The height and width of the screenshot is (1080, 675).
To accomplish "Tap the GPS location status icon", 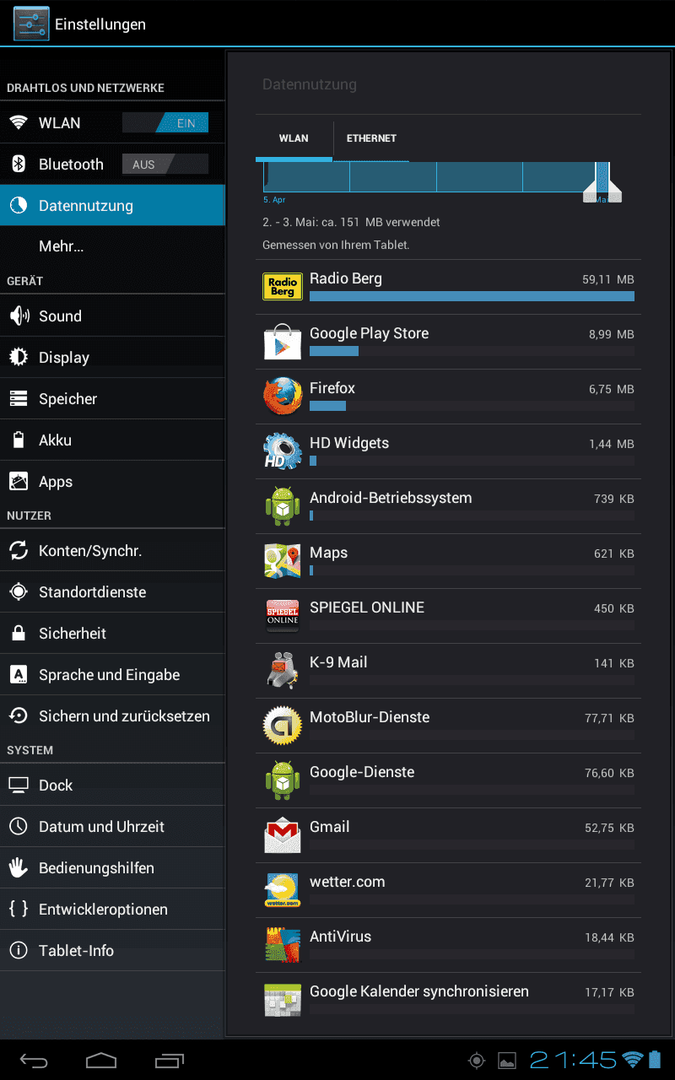I will (x=476, y=1061).
